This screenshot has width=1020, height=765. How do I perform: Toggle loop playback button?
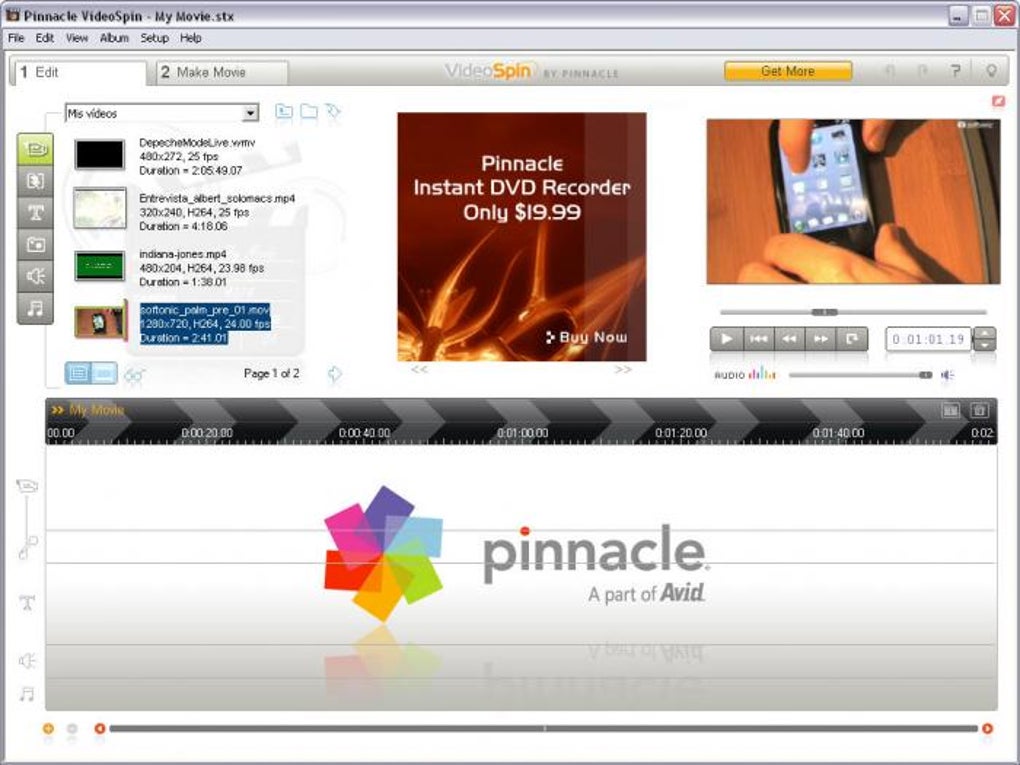click(x=852, y=339)
